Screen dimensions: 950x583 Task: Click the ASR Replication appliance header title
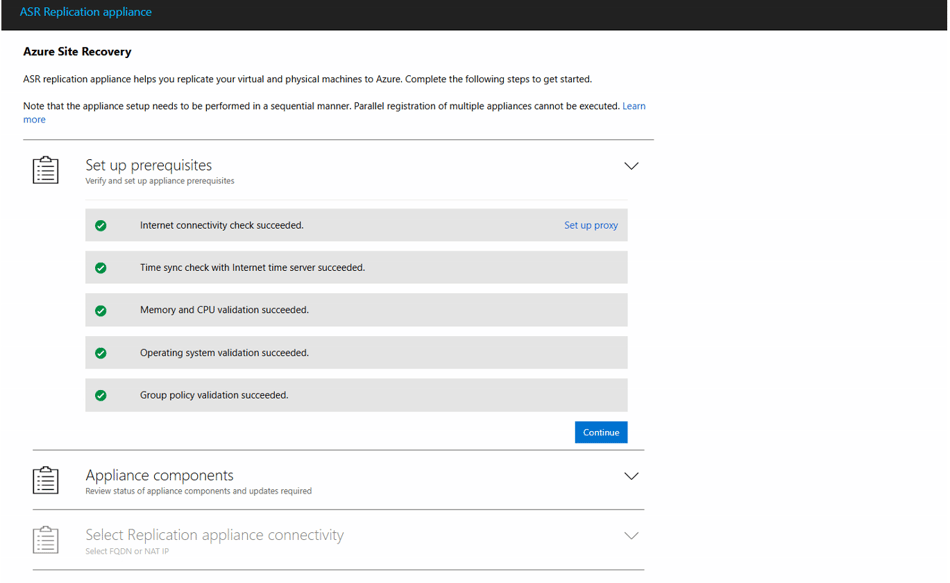point(85,12)
